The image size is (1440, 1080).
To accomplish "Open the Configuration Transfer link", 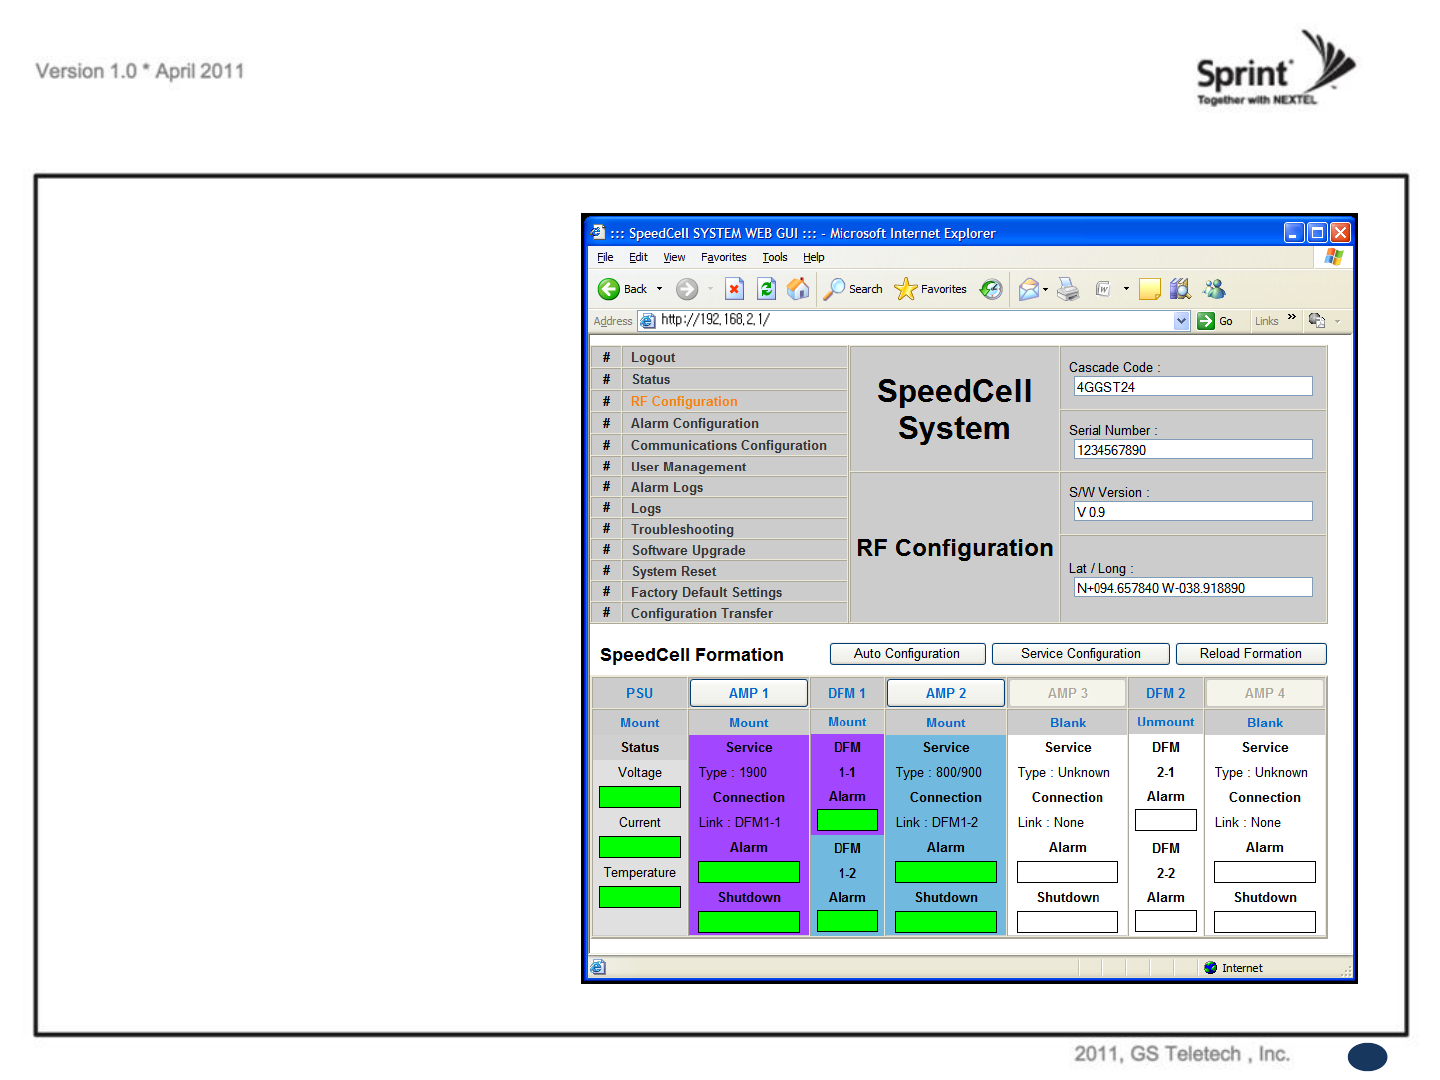I will click(702, 614).
